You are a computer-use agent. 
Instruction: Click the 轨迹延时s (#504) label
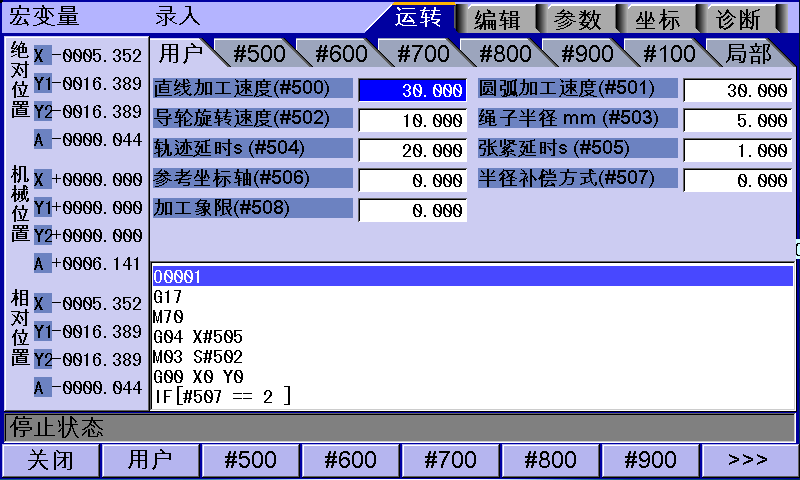253,148
